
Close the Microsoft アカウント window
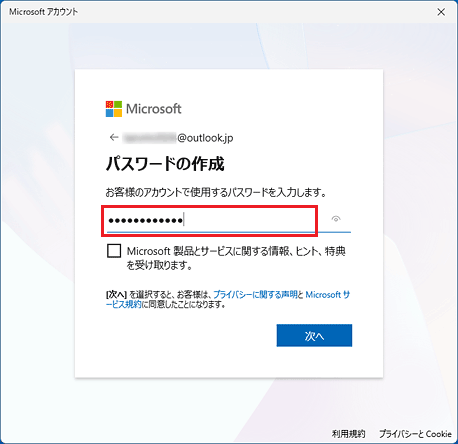(x=441, y=12)
